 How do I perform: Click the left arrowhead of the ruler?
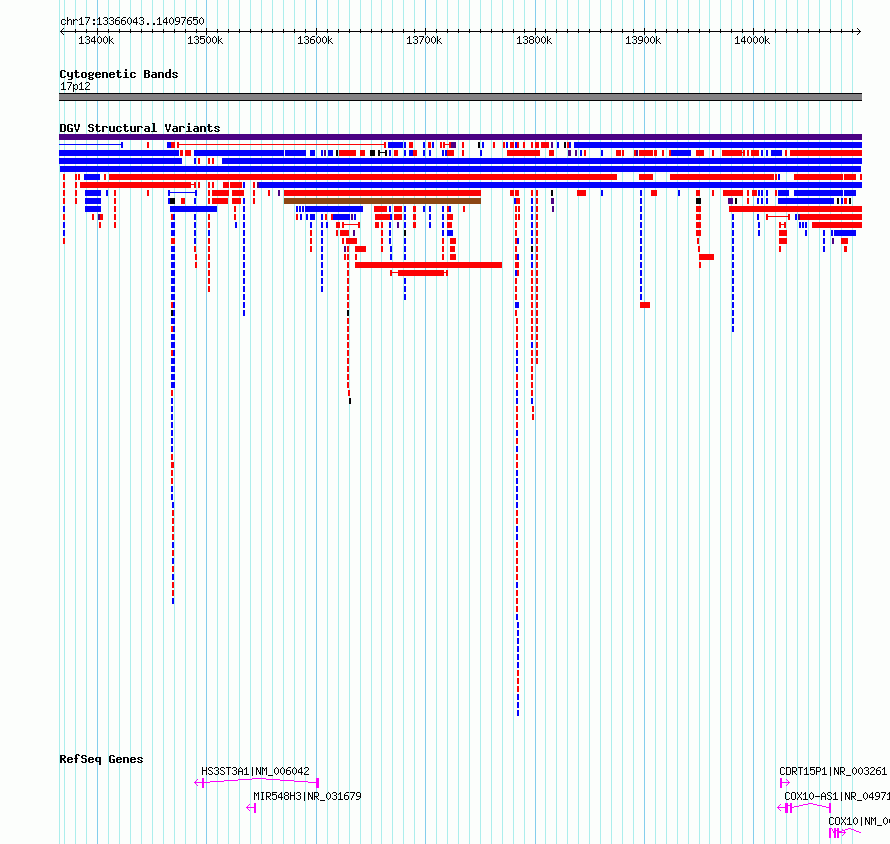pyautogui.click(x=62, y=31)
